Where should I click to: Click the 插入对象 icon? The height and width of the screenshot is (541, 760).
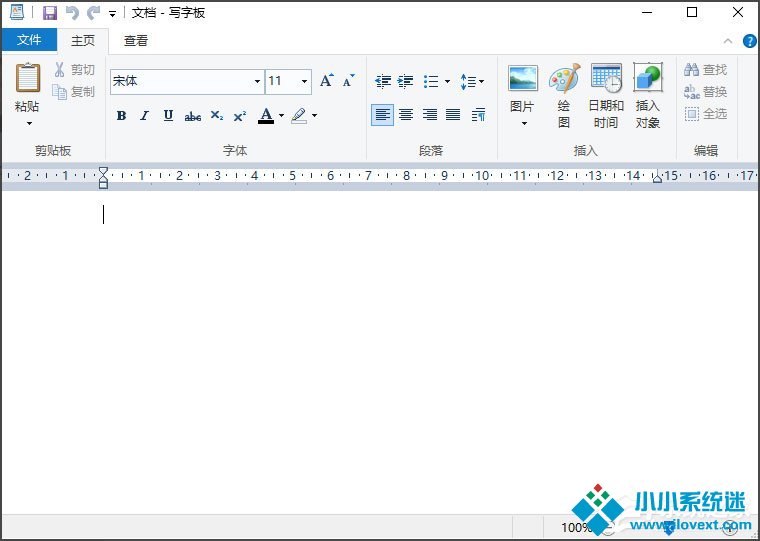tap(648, 78)
